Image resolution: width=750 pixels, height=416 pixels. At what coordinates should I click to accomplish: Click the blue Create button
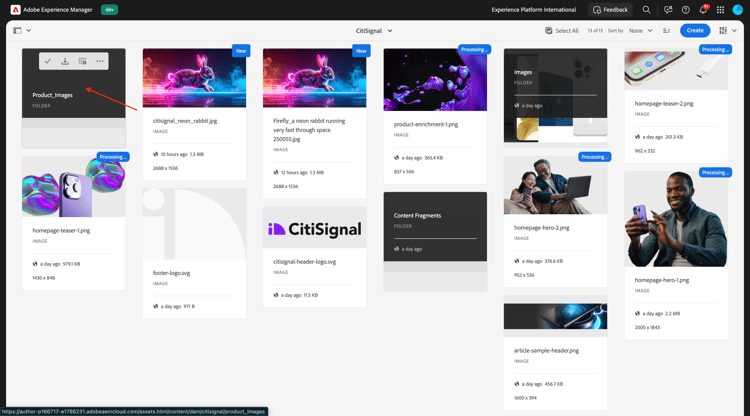(x=695, y=31)
